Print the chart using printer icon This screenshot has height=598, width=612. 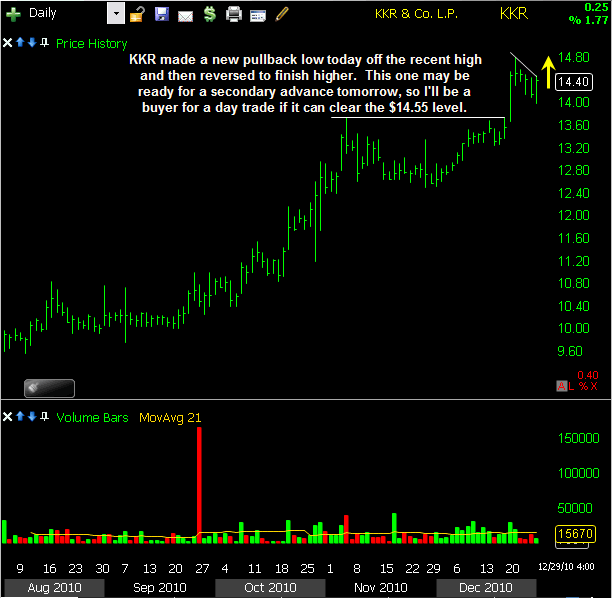(234, 14)
